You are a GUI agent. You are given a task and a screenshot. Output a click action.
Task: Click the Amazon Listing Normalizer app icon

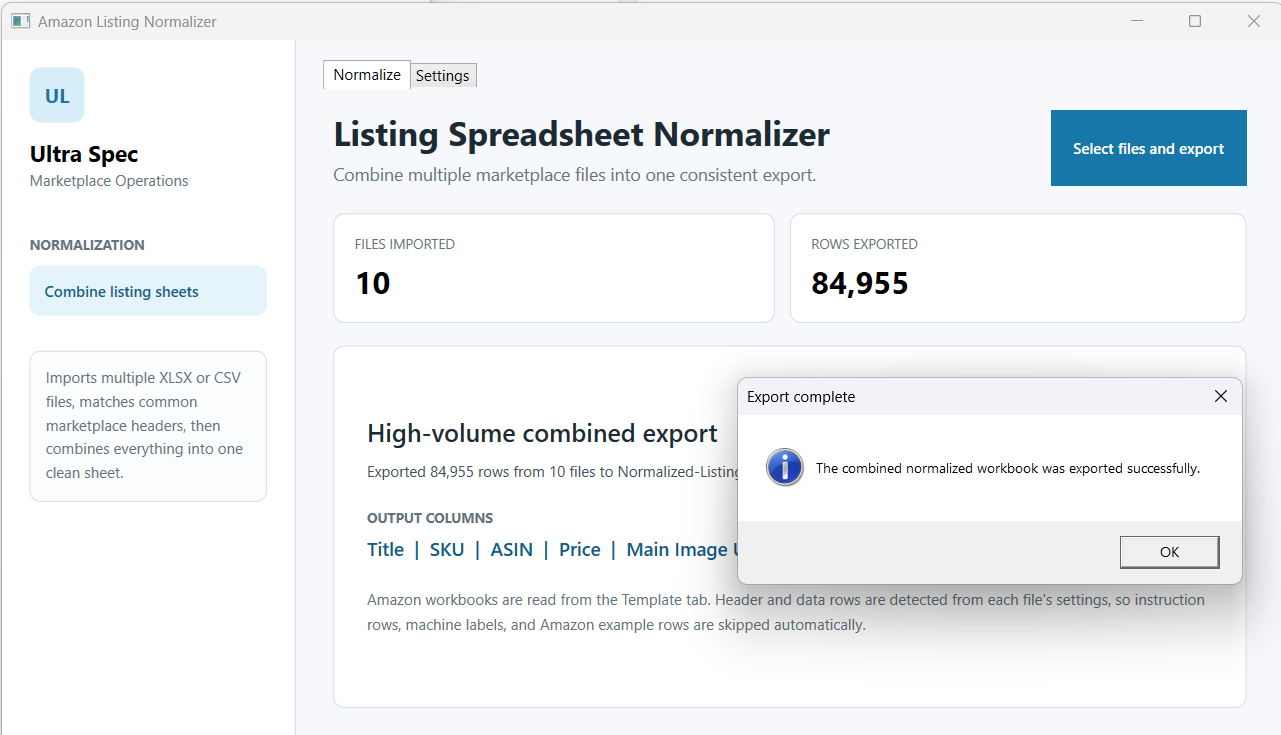pyautogui.click(x=20, y=21)
